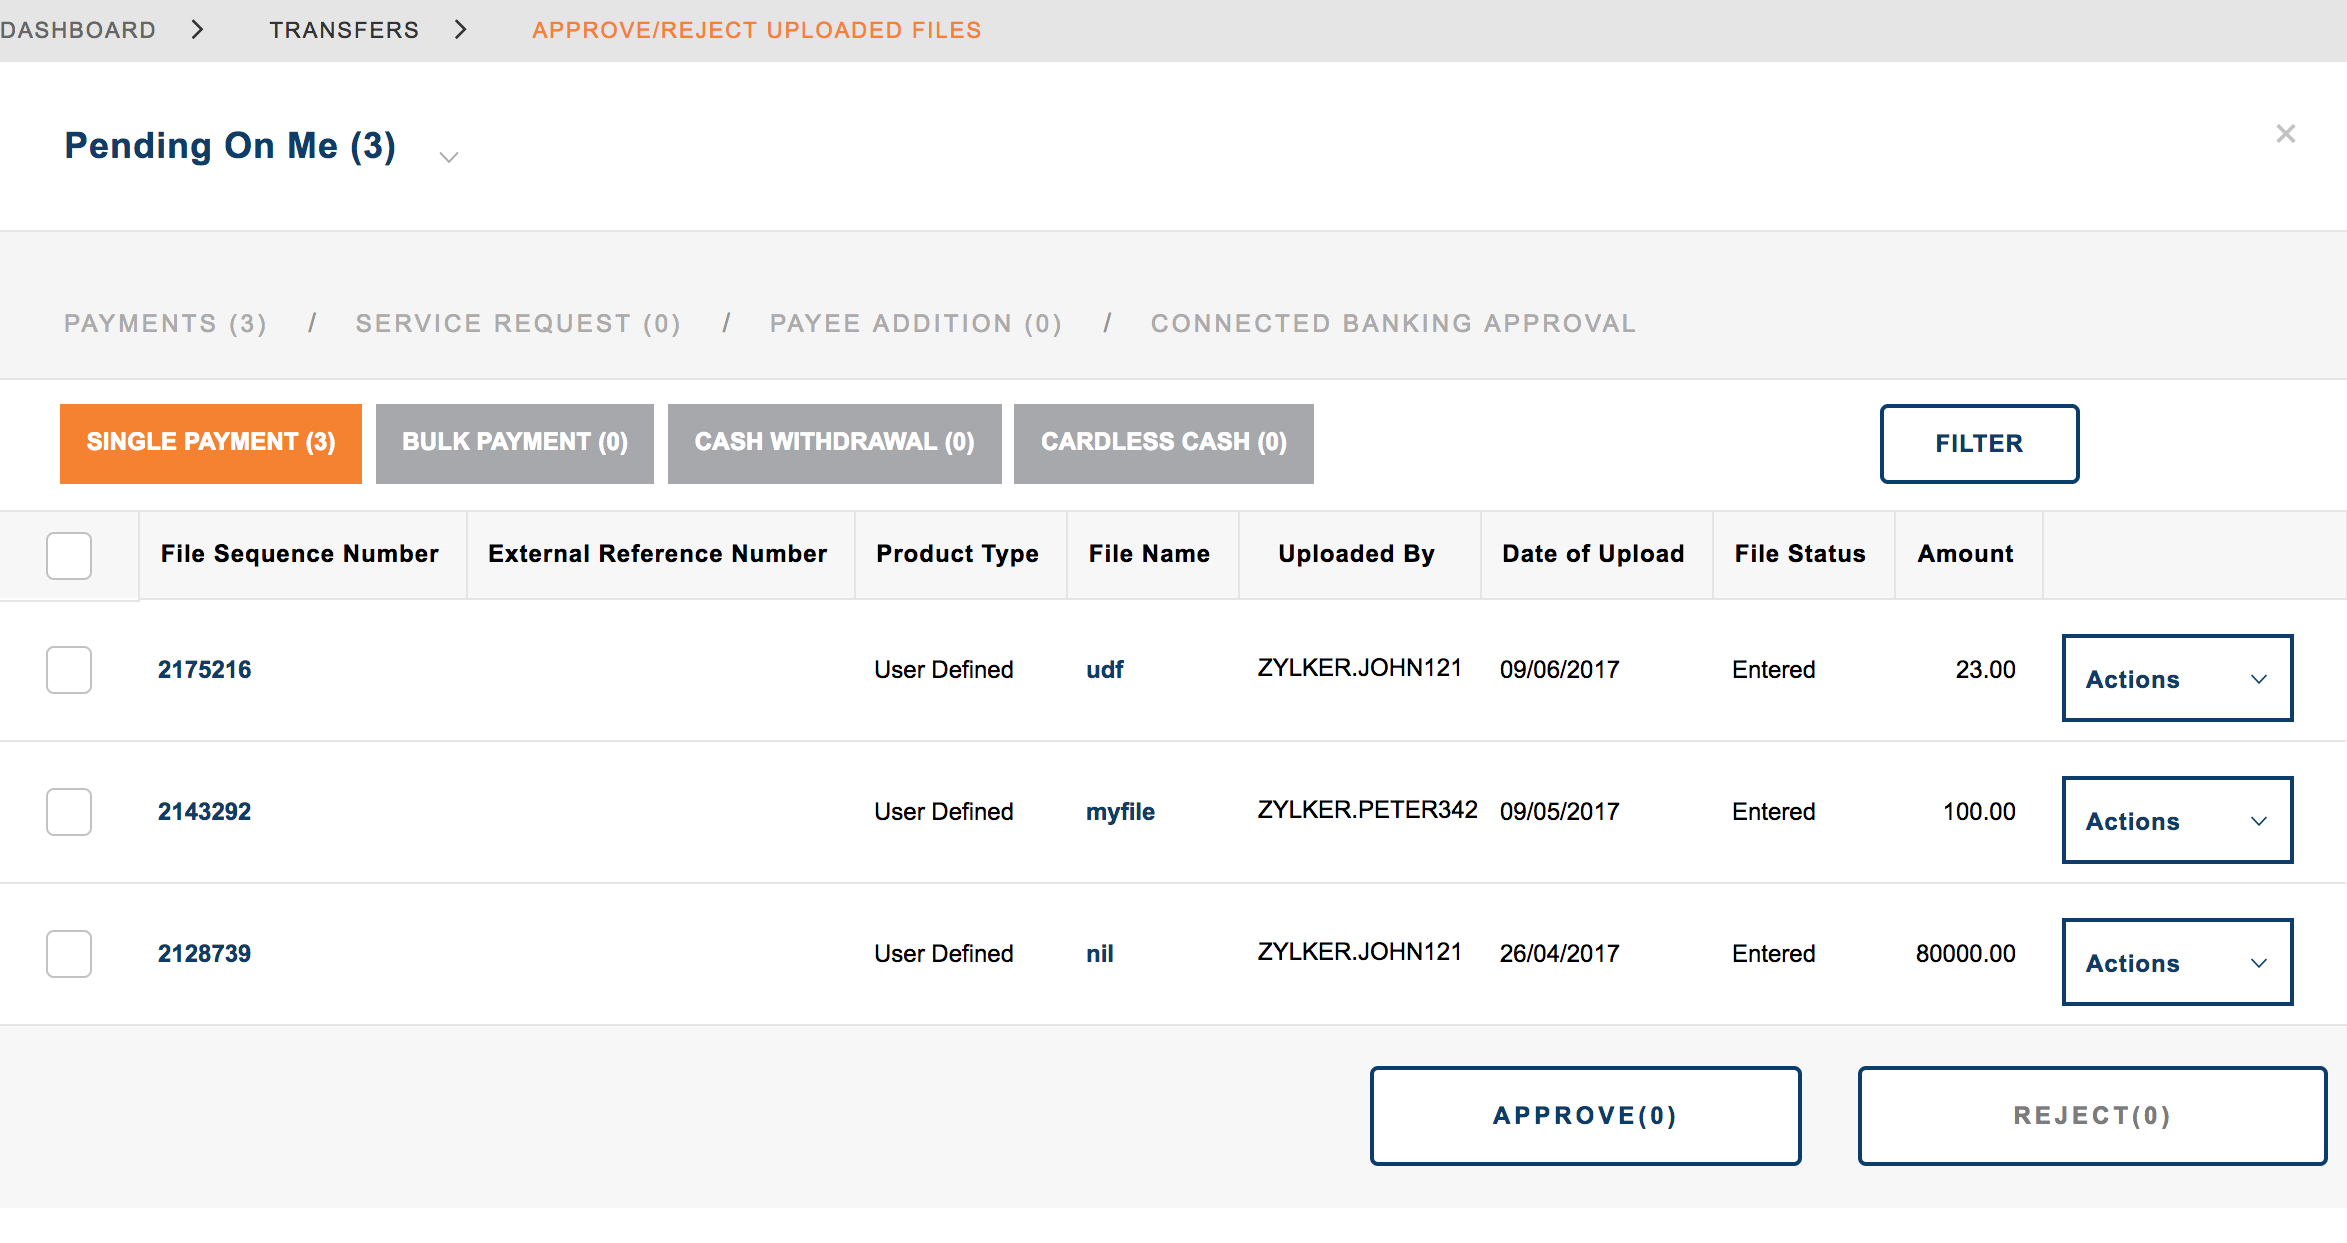Open the Connected Banking Approval tab
2347x1243 pixels.
[1392, 322]
